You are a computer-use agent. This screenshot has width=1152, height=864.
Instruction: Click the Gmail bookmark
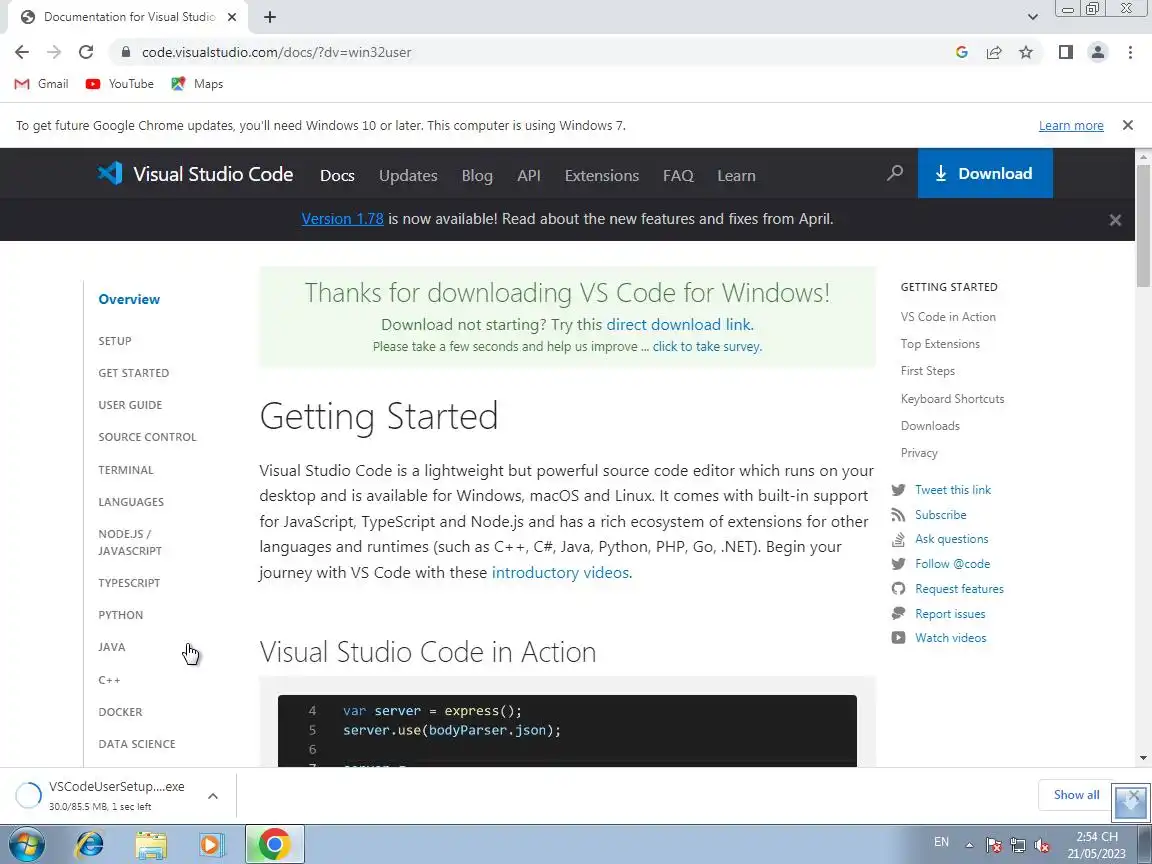[42, 84]
